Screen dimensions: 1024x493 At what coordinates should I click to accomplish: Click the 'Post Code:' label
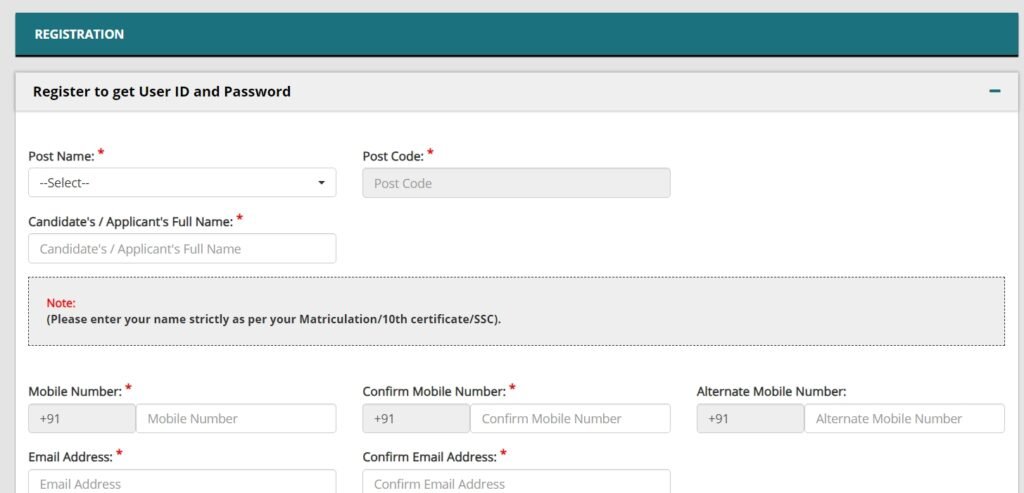(x=393, y=157)
